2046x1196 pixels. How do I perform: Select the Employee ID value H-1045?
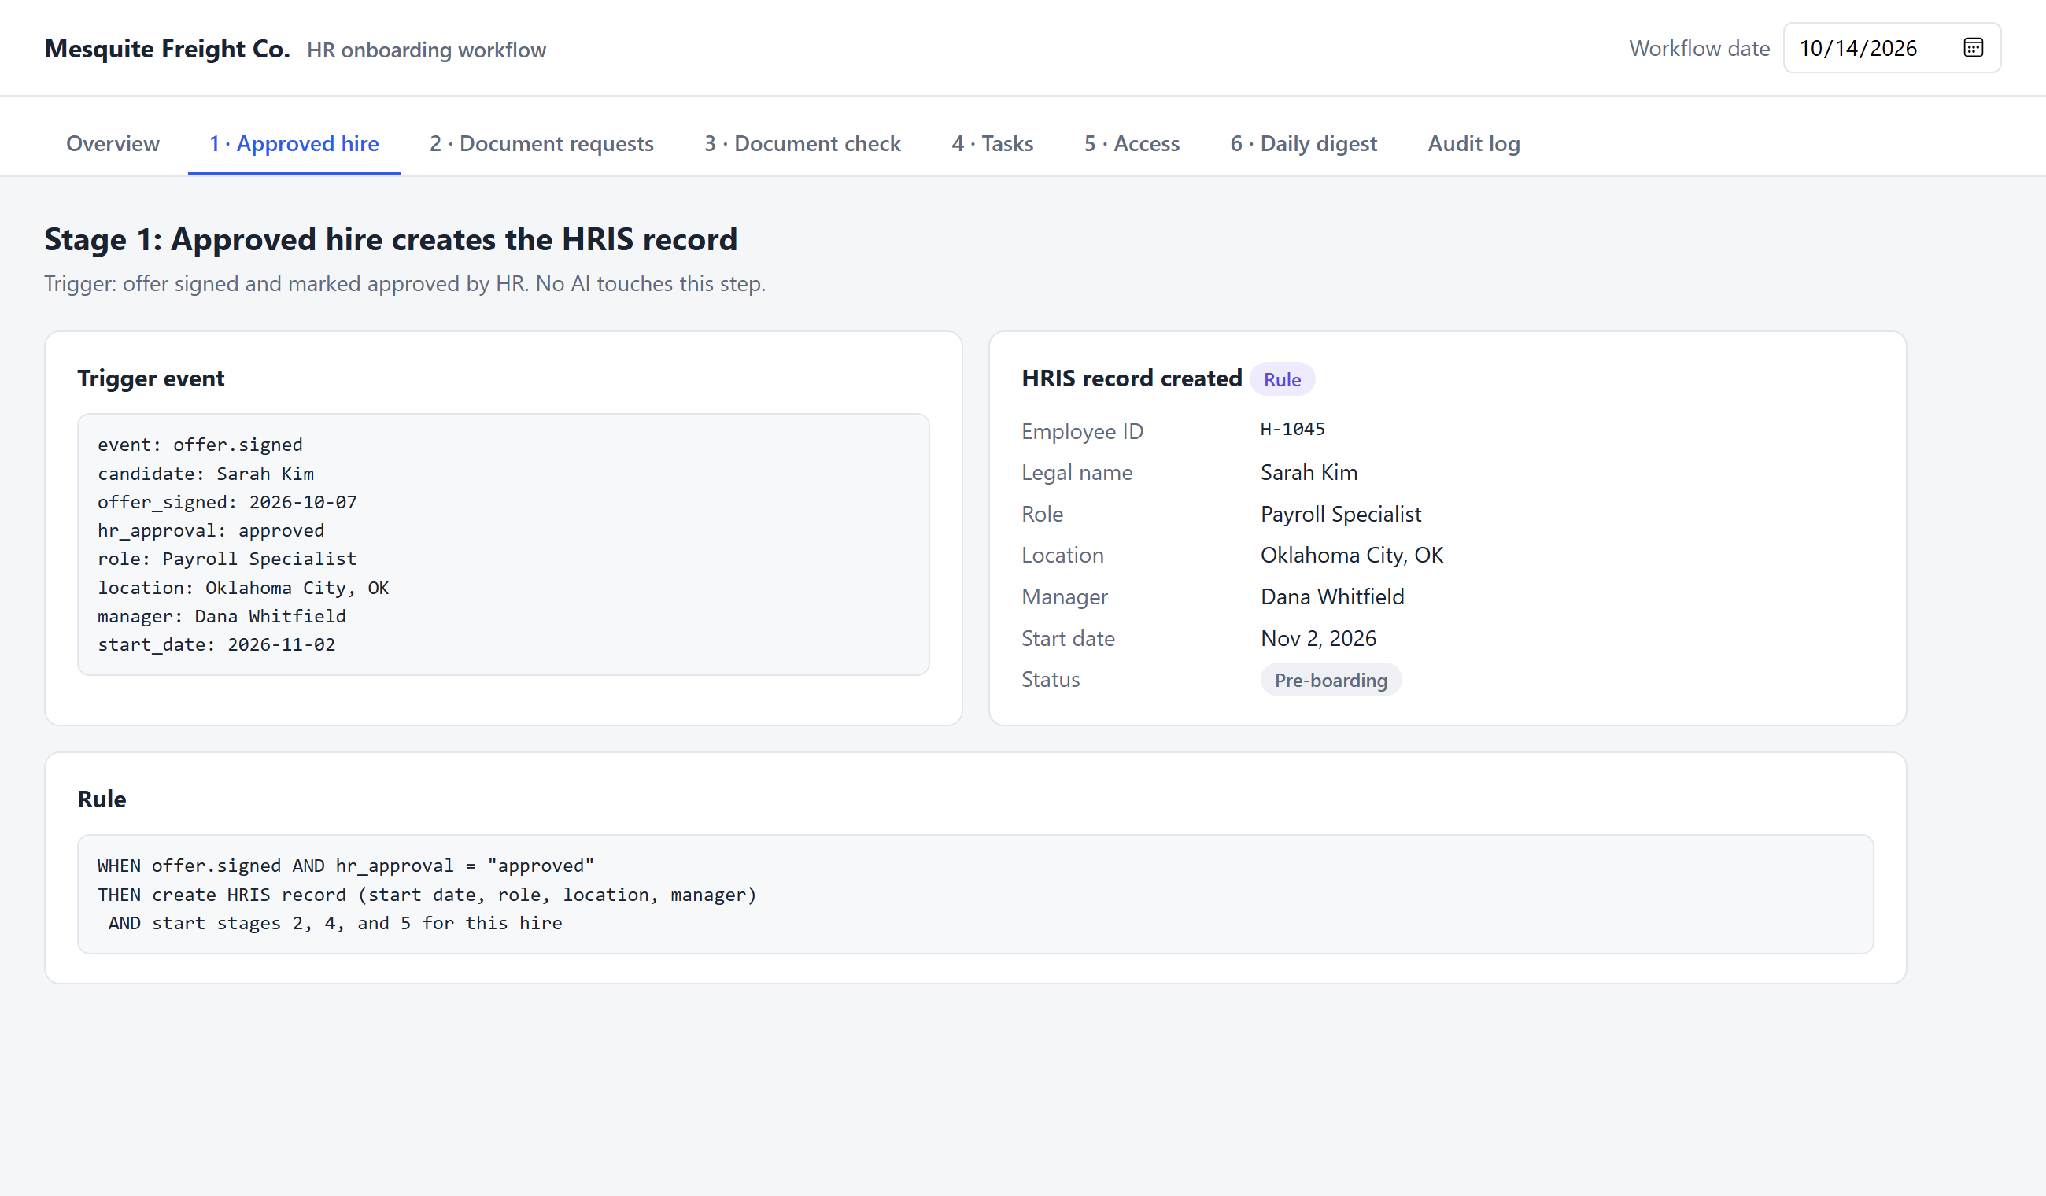coord(1292,429)
